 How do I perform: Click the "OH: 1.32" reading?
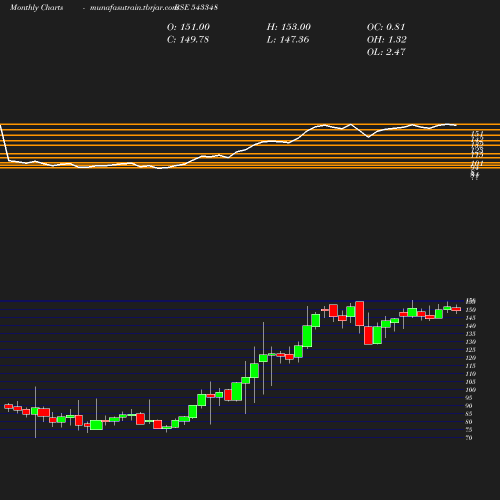(x=387, y=40)
